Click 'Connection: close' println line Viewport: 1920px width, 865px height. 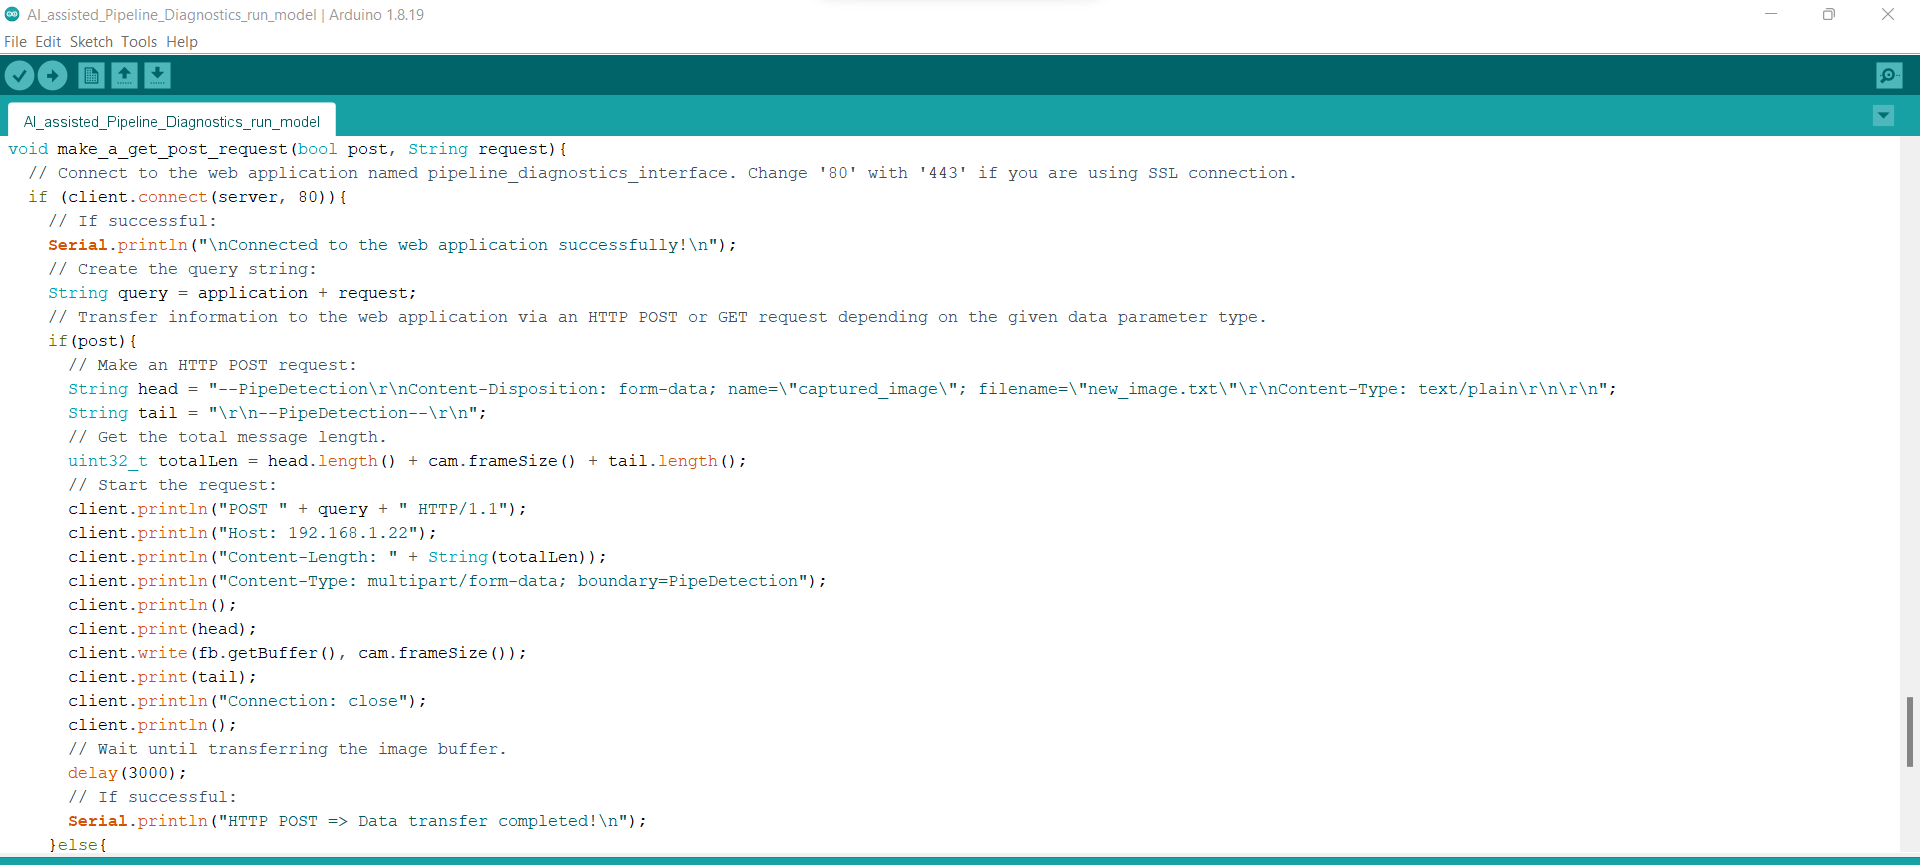pos(247,701)
